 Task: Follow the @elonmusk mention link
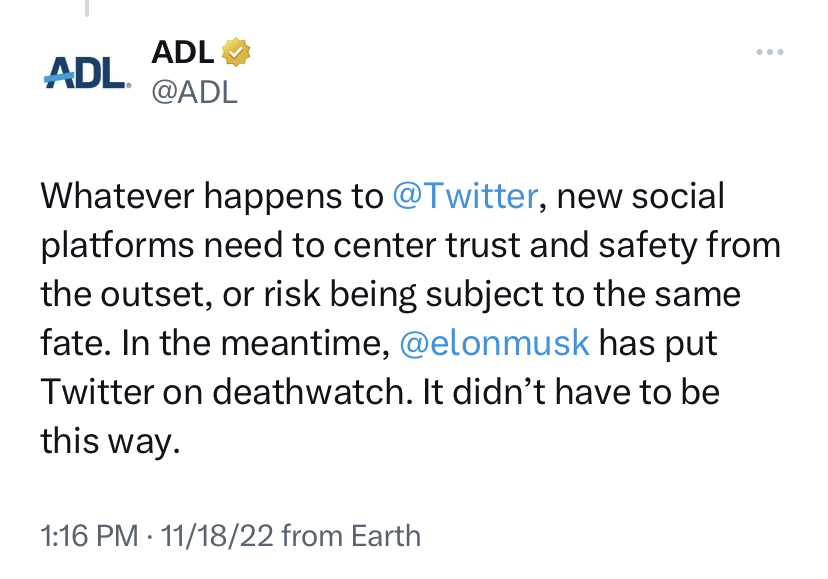coord(494,343)
